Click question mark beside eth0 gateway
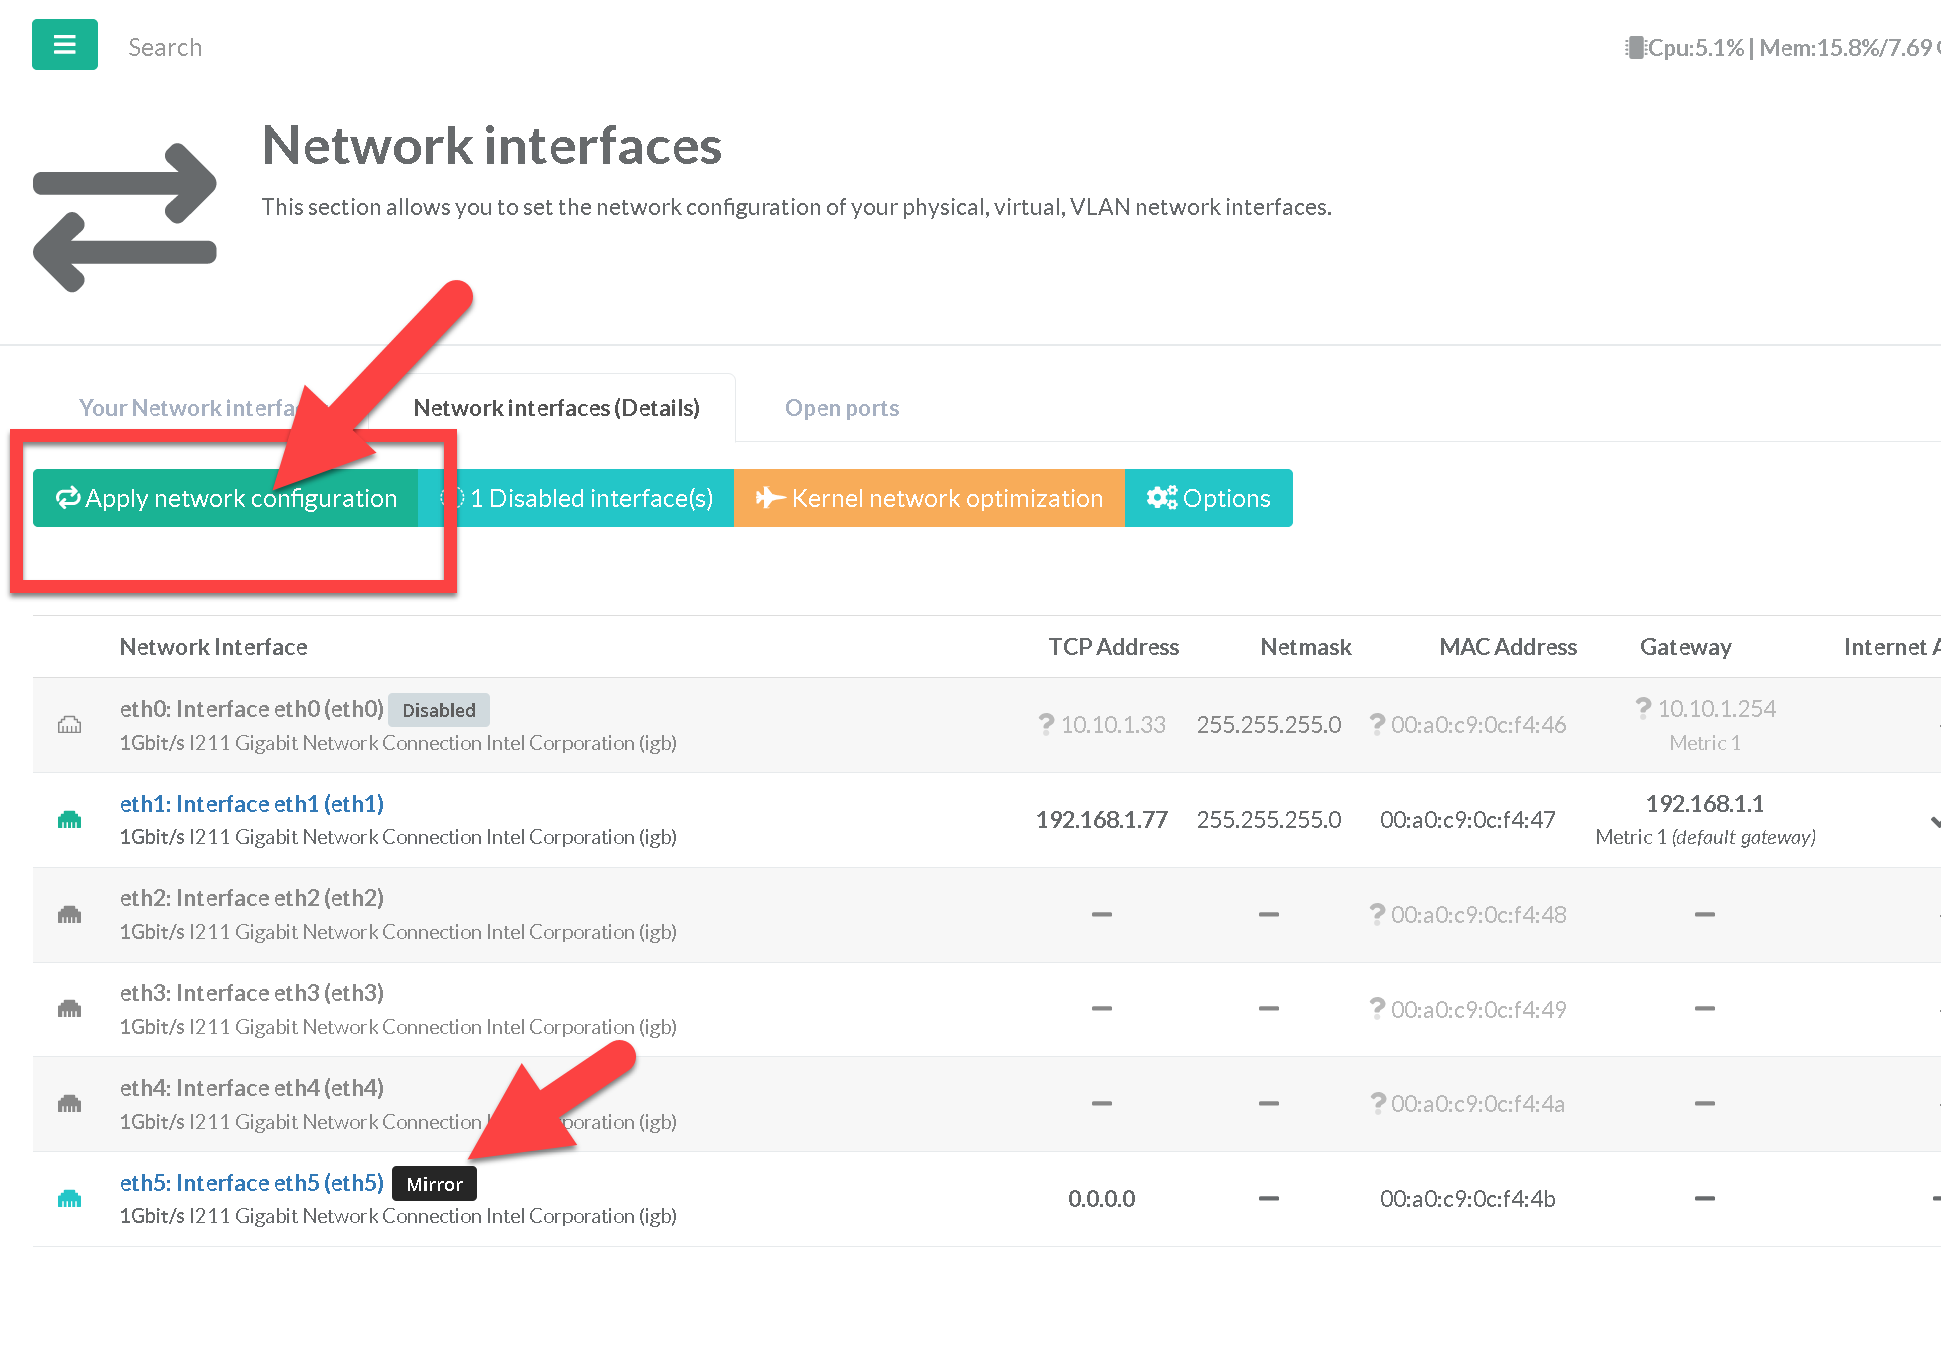Viewport: 1941px width, 1351px height. [1643, 708]
